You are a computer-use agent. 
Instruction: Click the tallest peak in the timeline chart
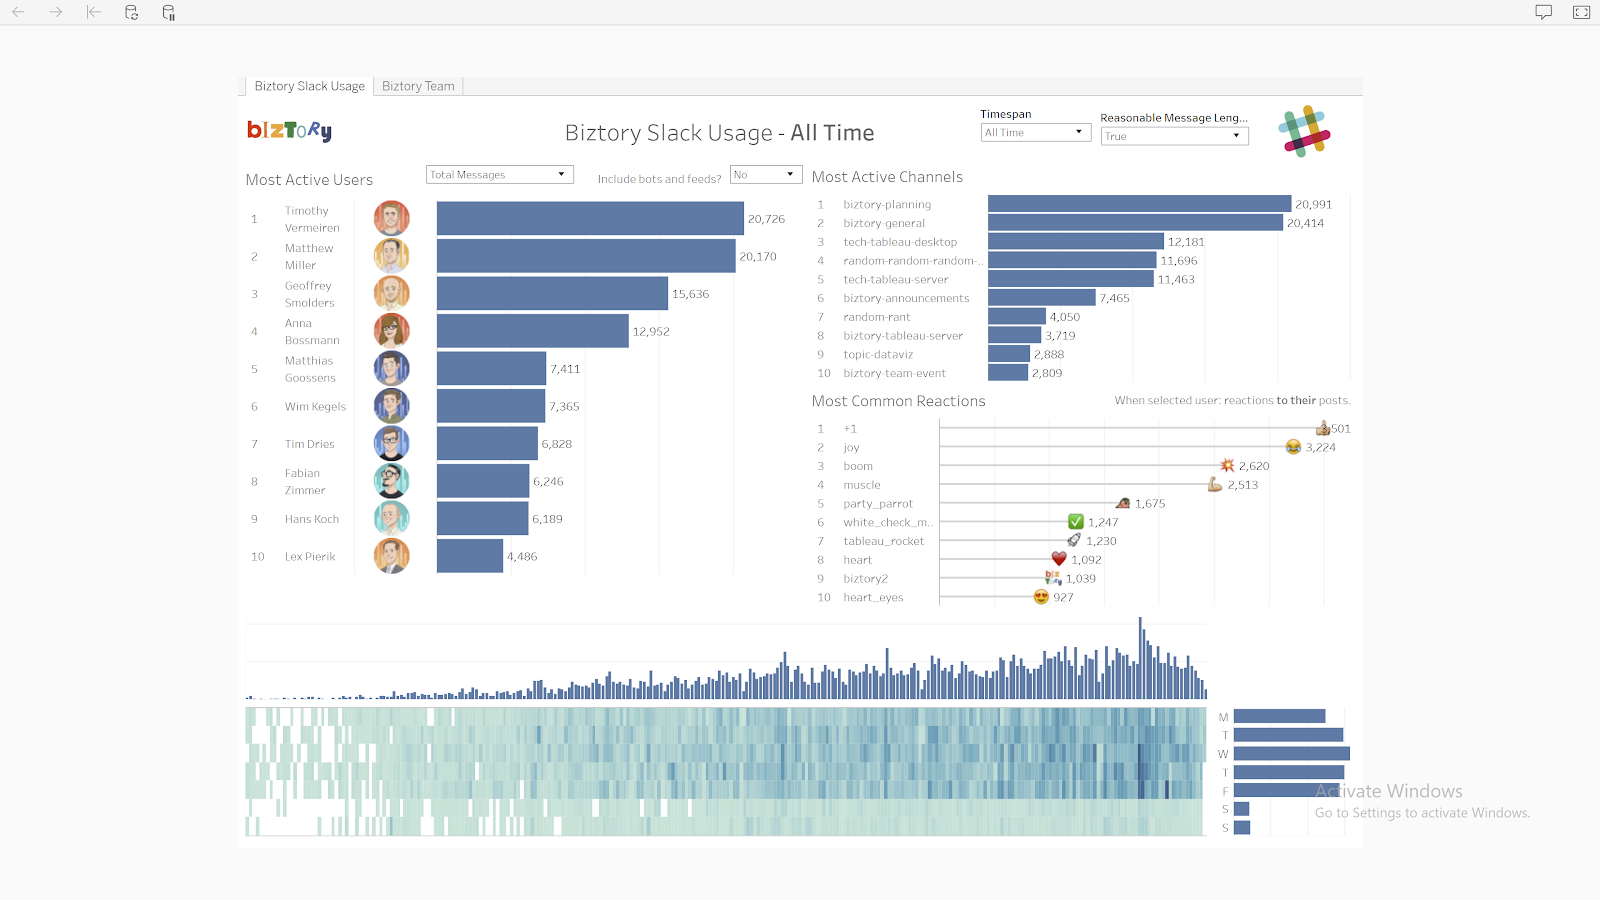coord(1140,658)
